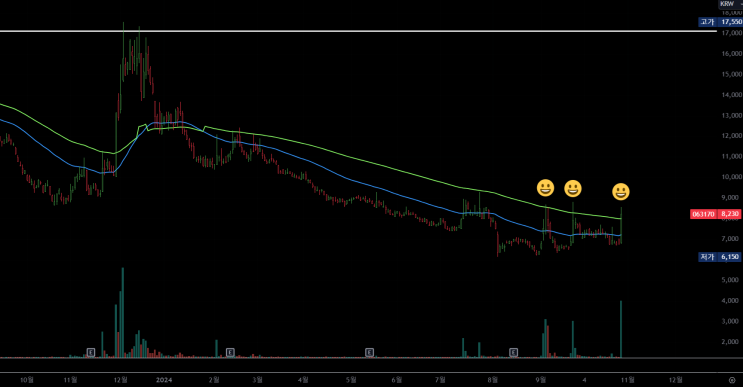The image size is (743, 387).
Task: Click the 4월 time axis label
Action: click(x=303, y=379)
